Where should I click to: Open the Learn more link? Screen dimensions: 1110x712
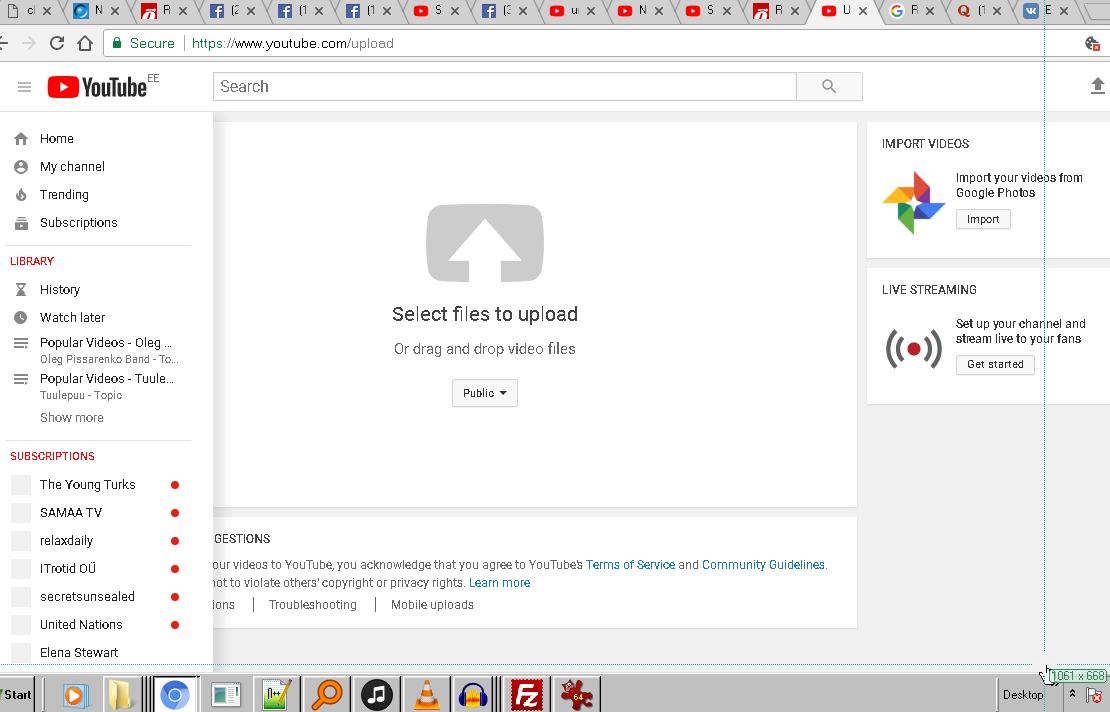pyautogui.click(x=499, y=583)
